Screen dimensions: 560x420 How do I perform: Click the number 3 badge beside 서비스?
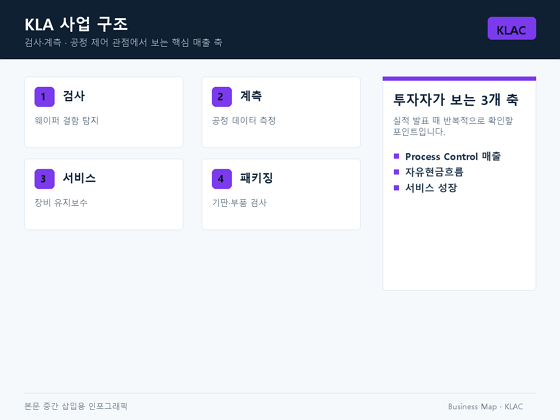point(44,179)
